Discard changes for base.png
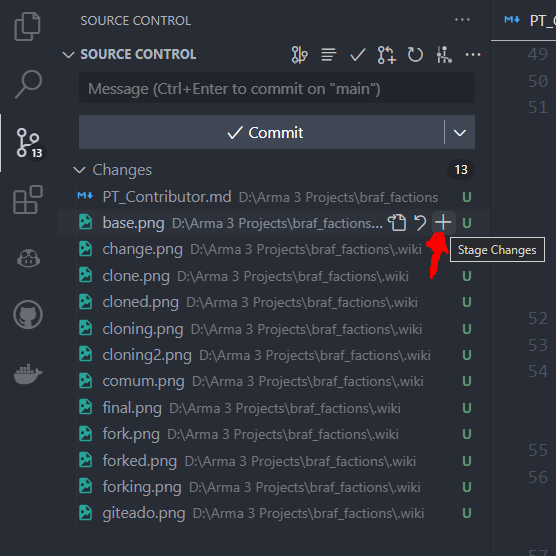The image size is (556, 556). (421, 223)
